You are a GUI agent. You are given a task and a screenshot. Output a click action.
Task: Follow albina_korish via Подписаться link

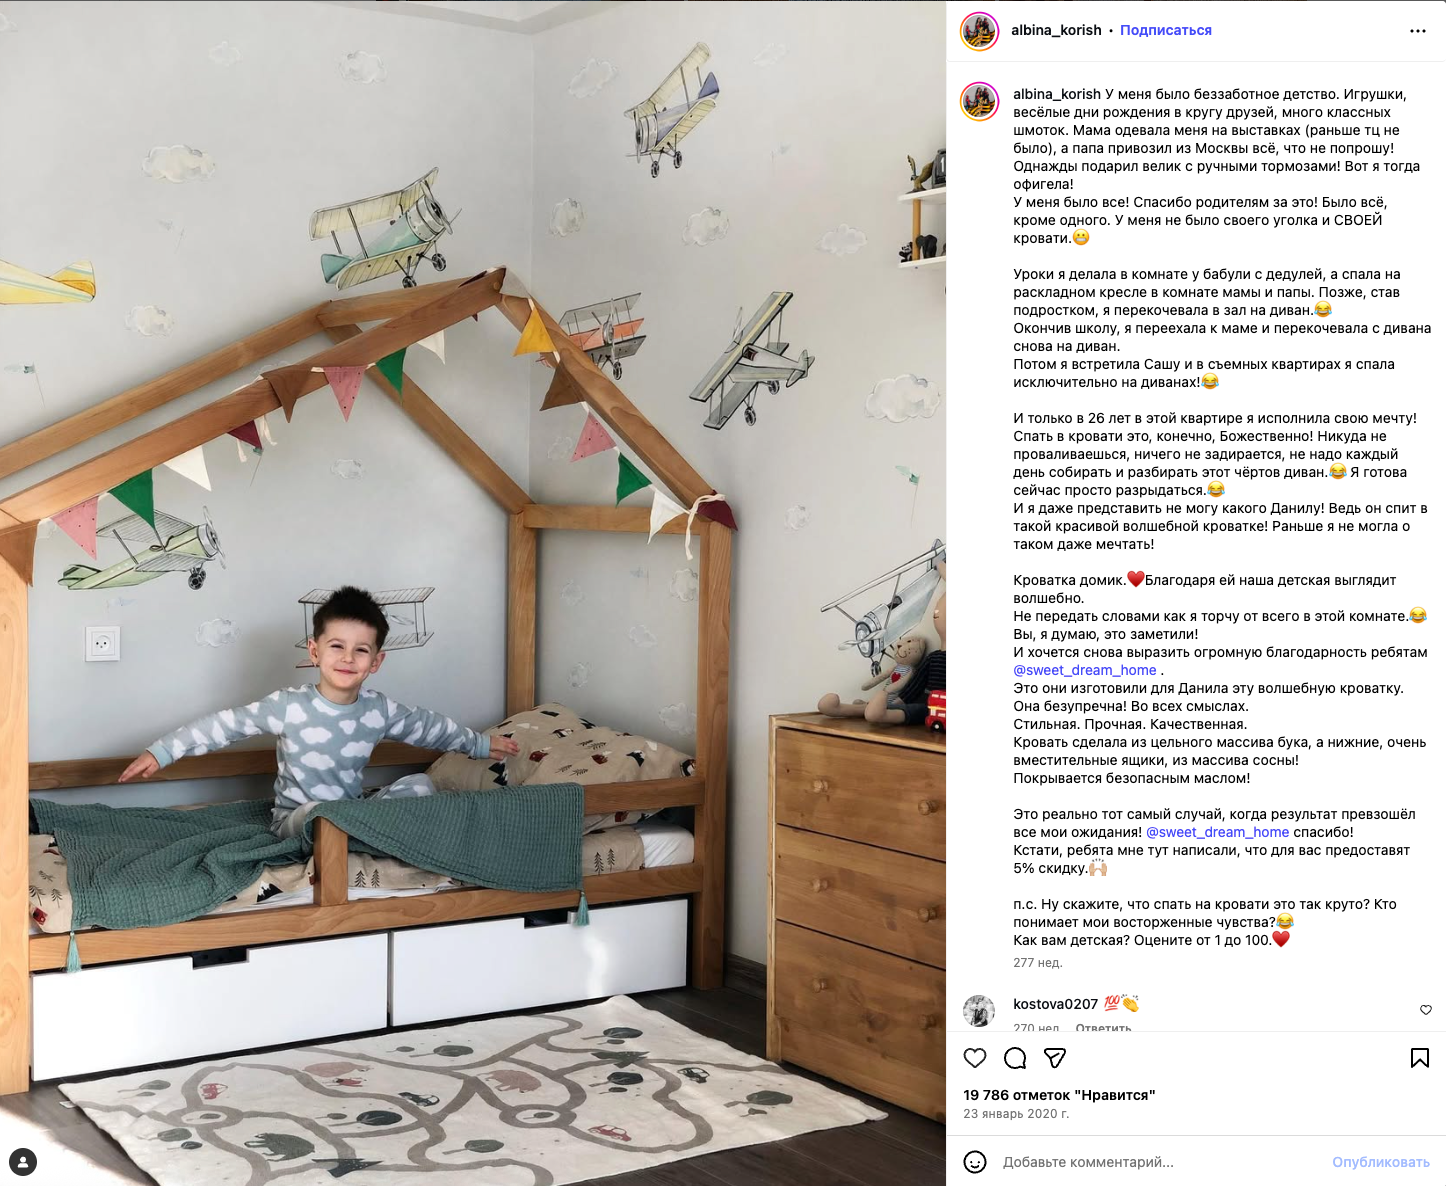pos(1166,30)
